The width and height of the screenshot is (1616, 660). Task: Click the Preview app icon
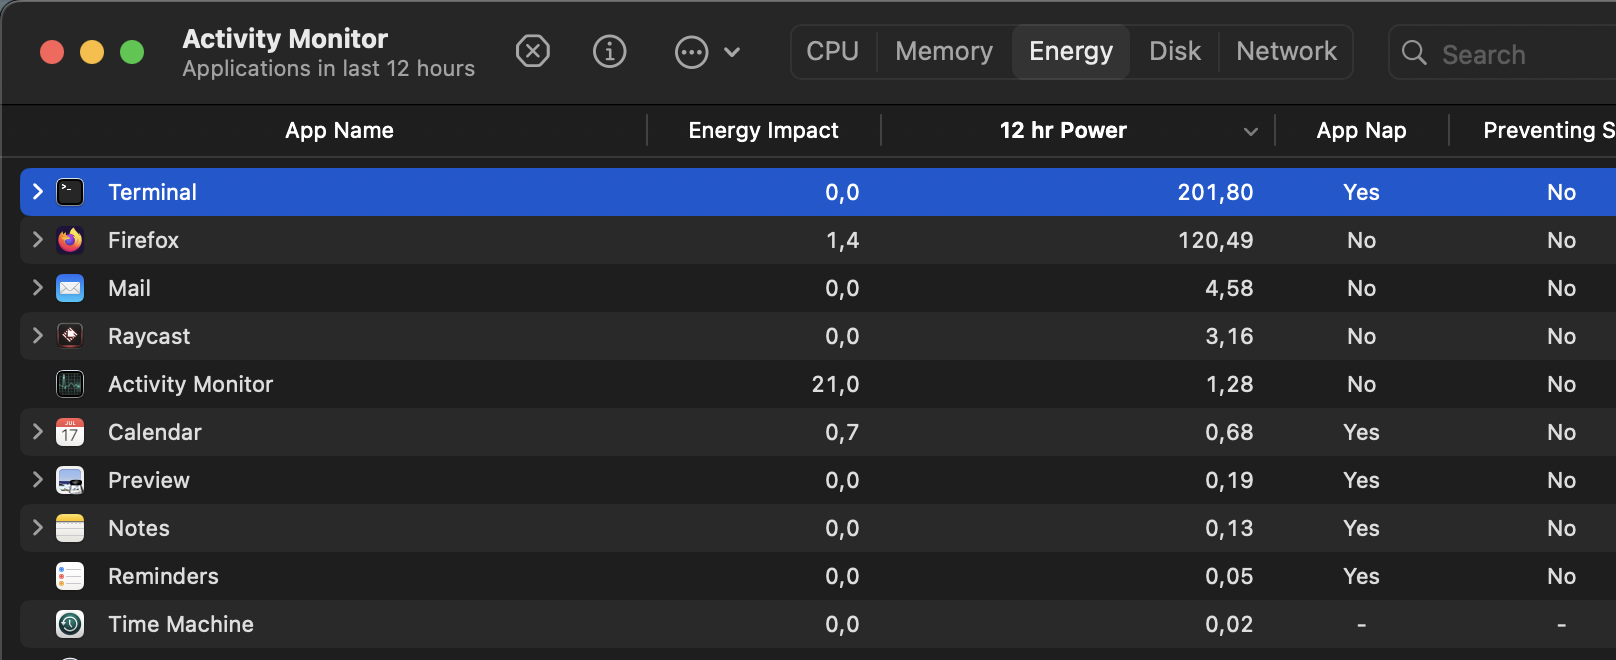click(70, 480)
